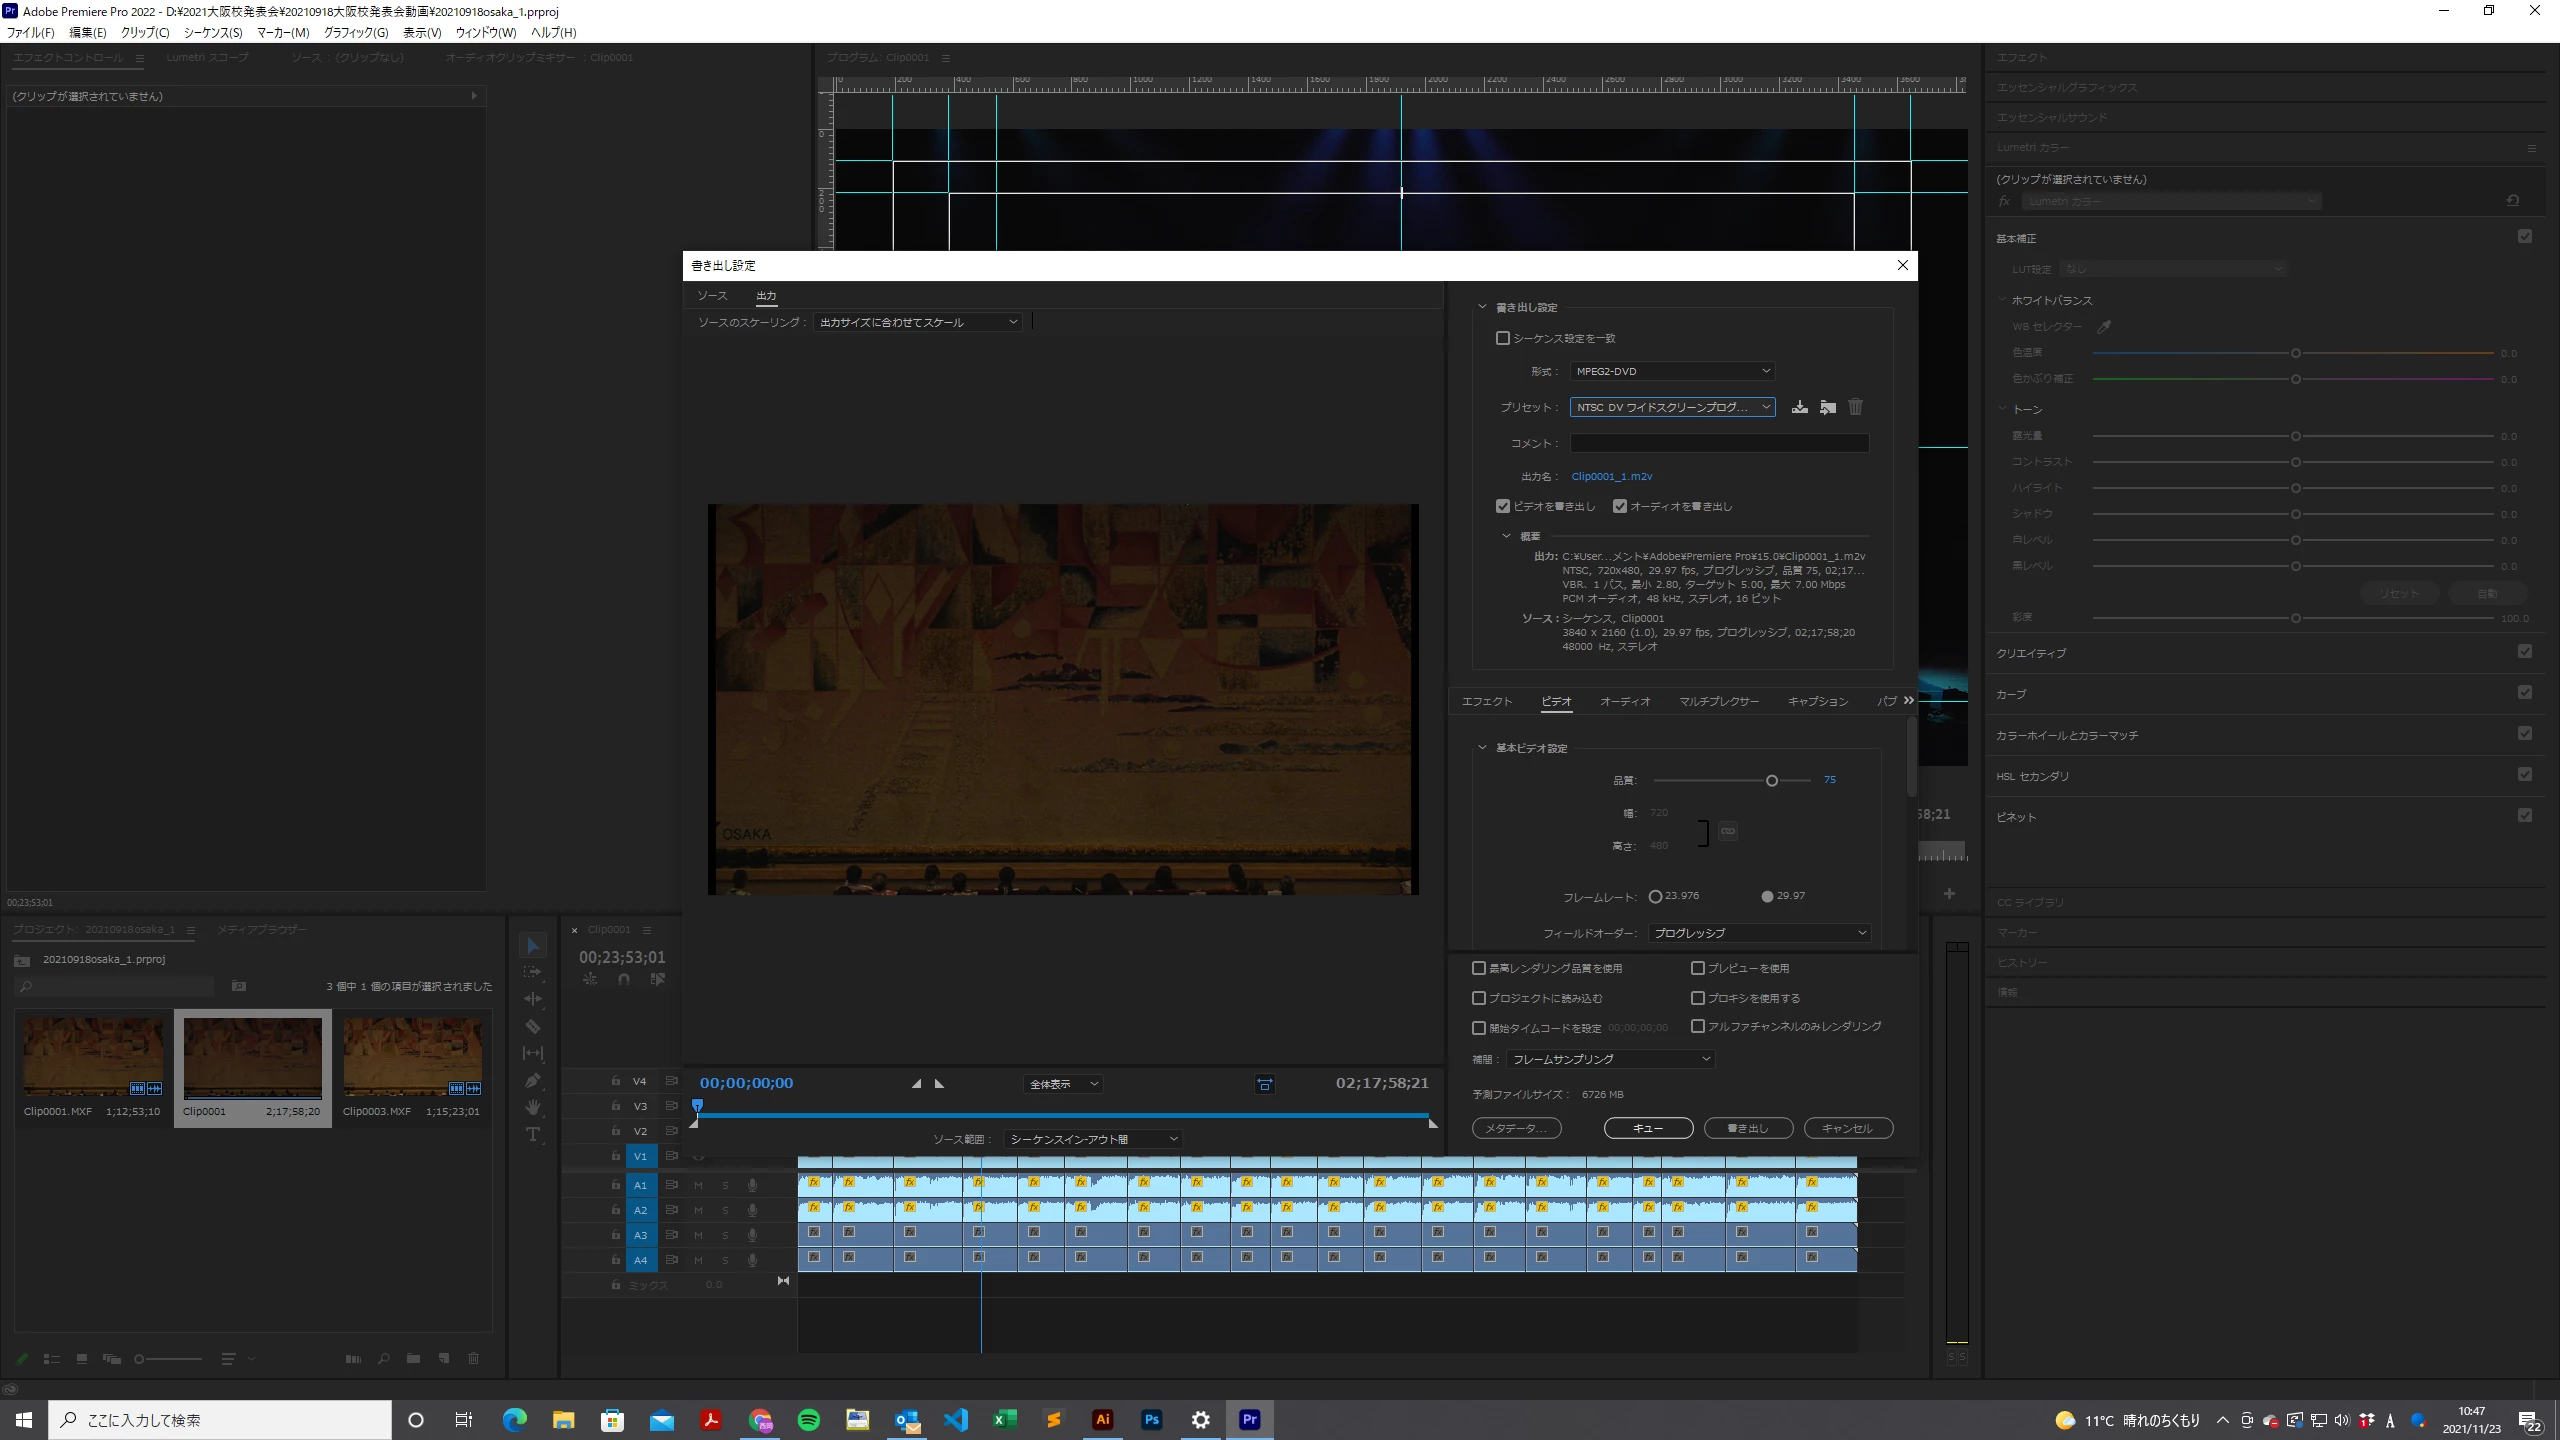Enable シーケンス設定を一致 checkbox
Screen dimensions: 2560x1440
coord(1502,338)
